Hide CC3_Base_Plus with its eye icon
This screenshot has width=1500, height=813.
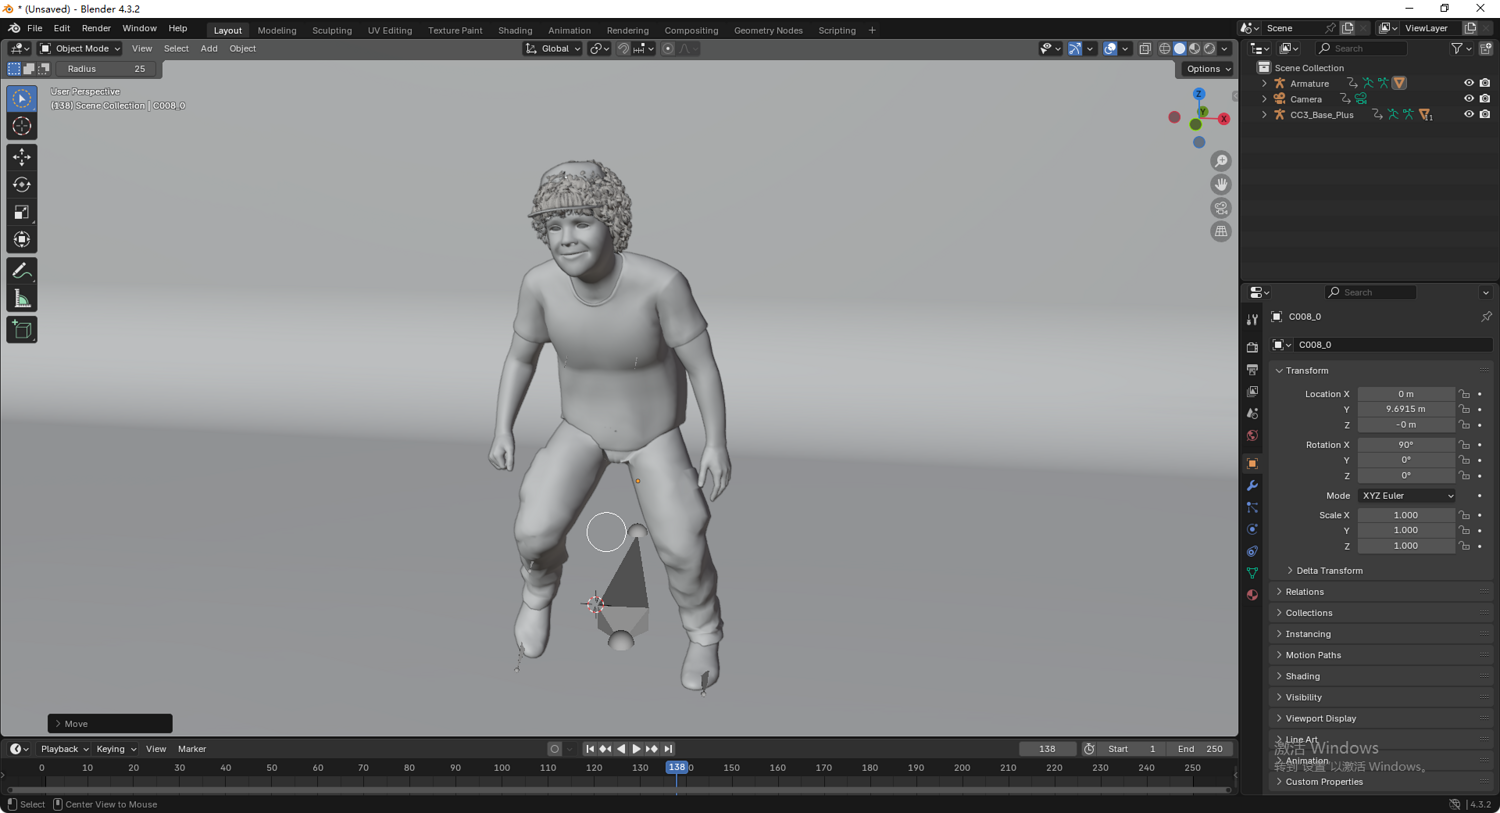point(1469,114)
